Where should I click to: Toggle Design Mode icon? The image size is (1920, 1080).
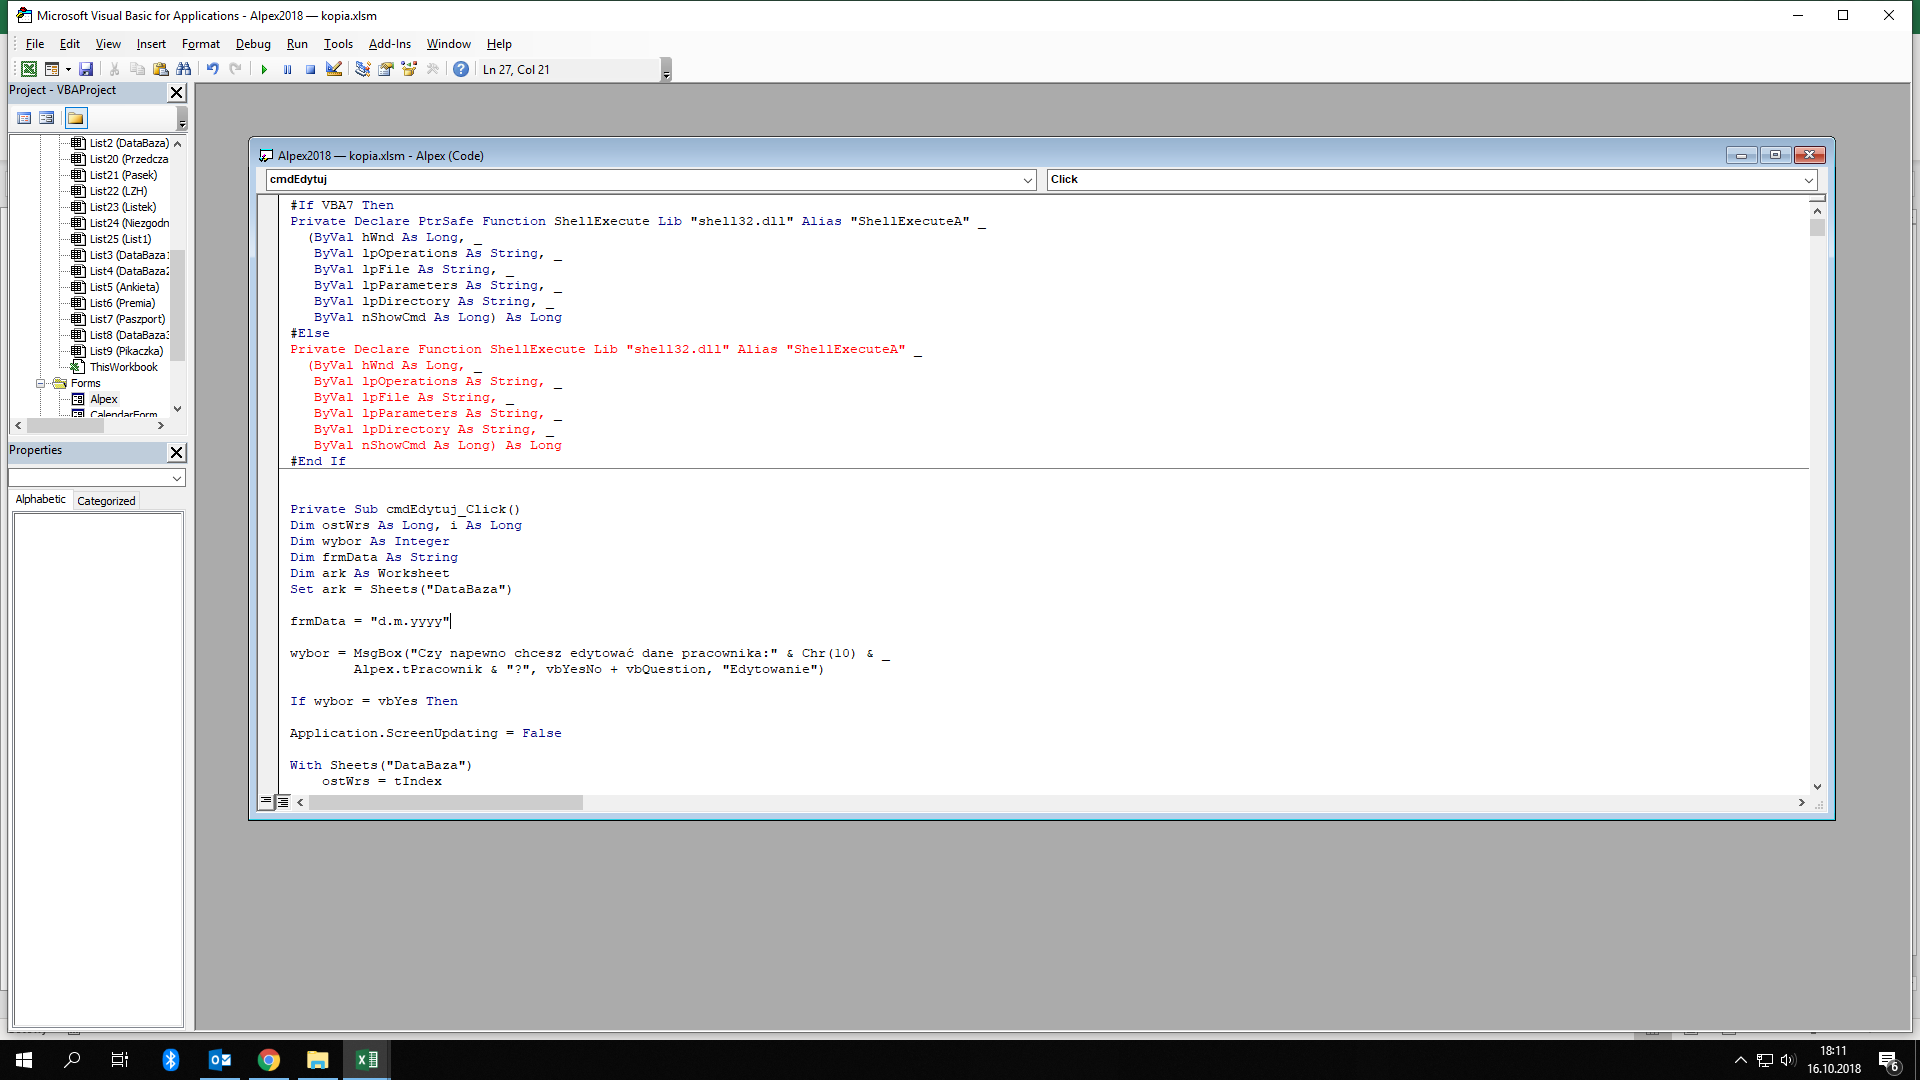(x=334, y=69)
